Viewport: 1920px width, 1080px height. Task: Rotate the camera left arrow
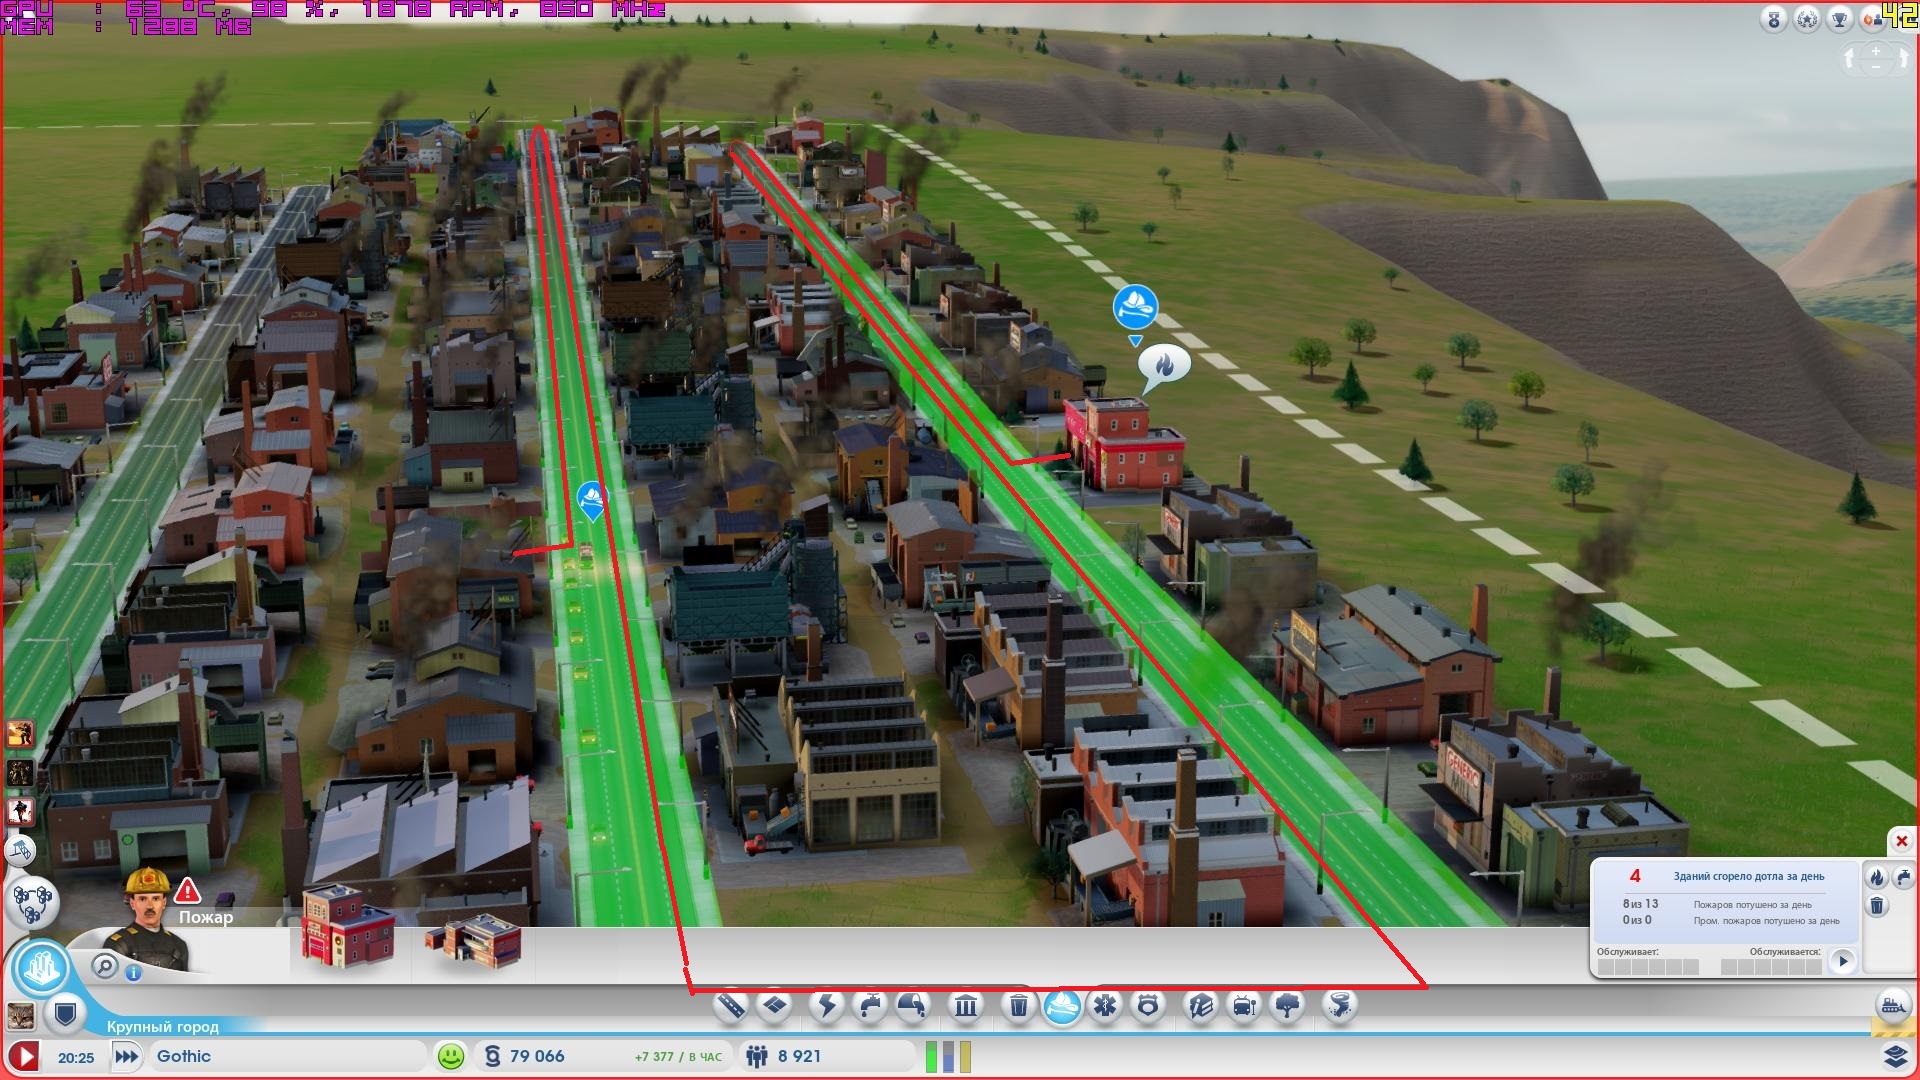1850,58
